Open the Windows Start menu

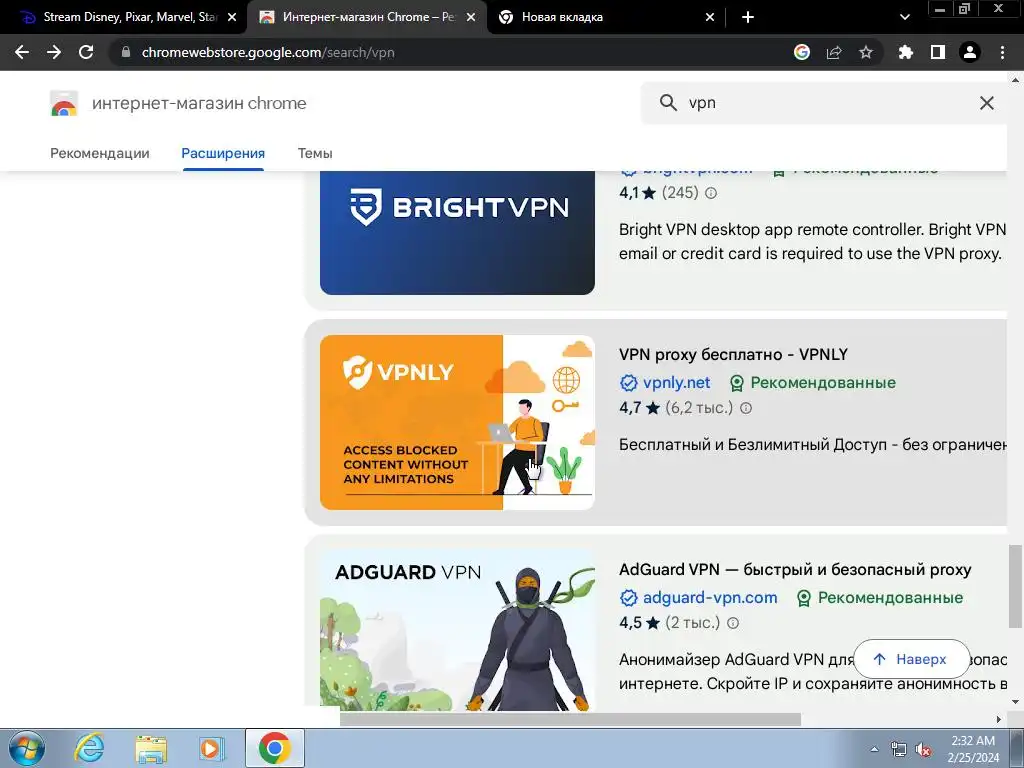point(26,748)
